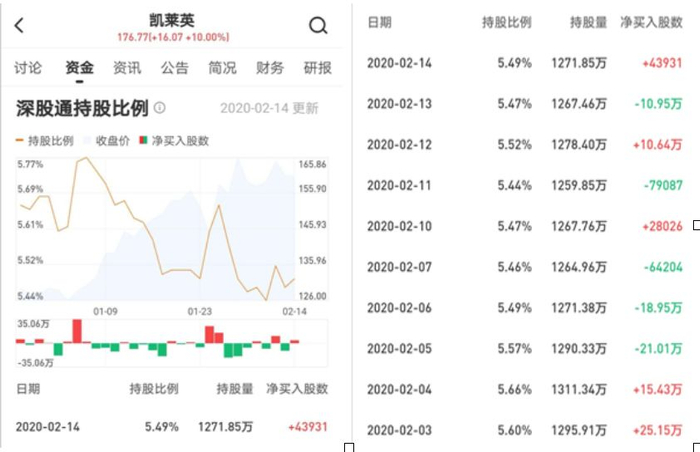Click the +28026 net-buy value
Viewport: 700px width, 452px height.
[662, 226]
